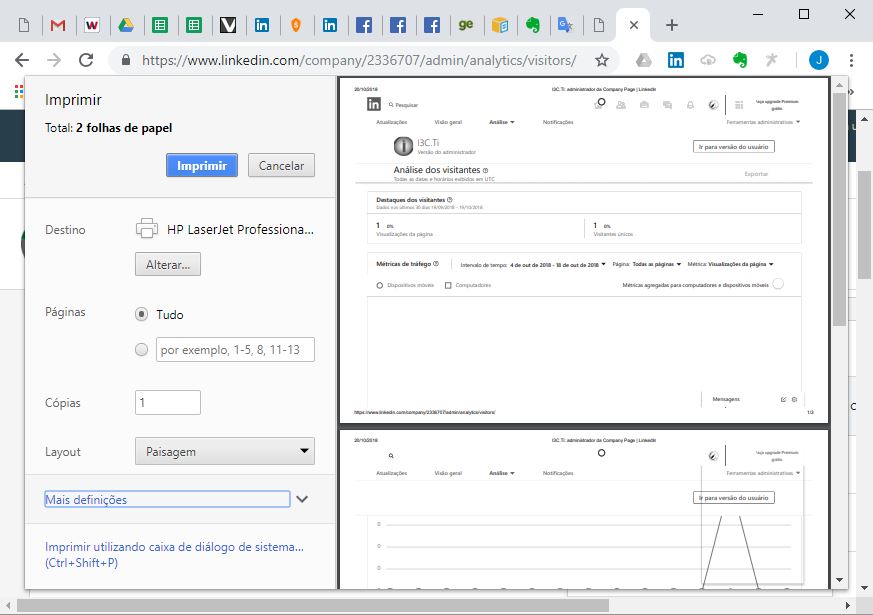The image size is (873, 615).
Task: Open the system dialog print link
Action: pyautogui.click(x=173, y=555)
